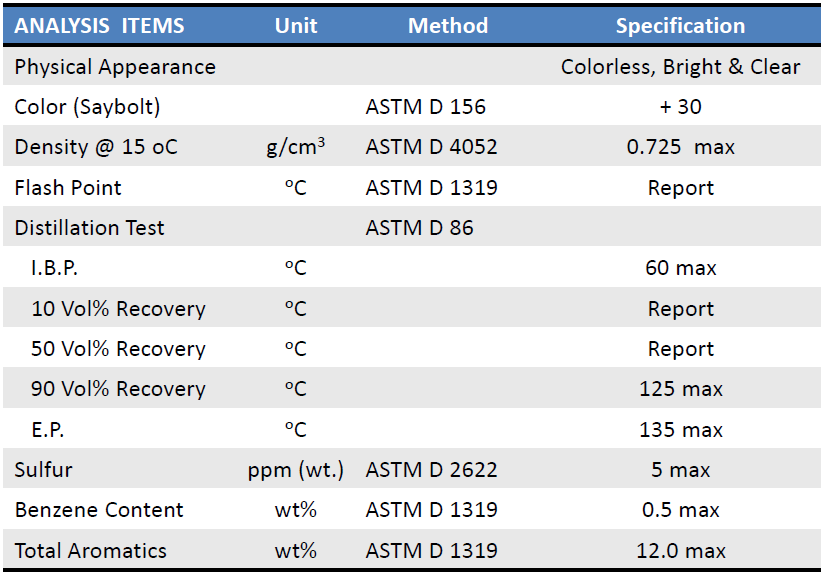Click the Physical Appearance row label

click(115, 67)
